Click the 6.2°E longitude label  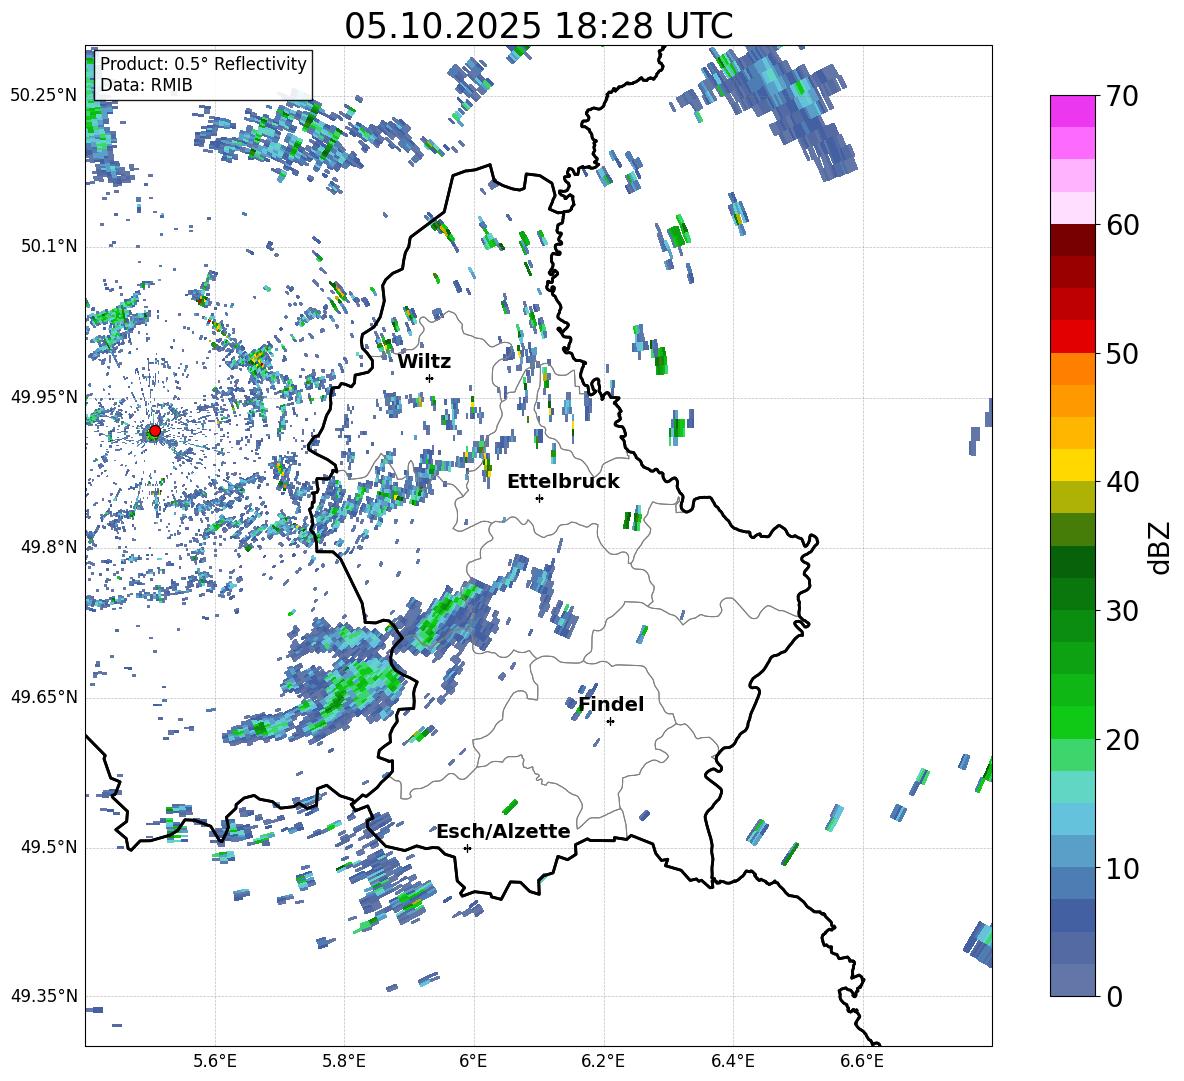603,1061
